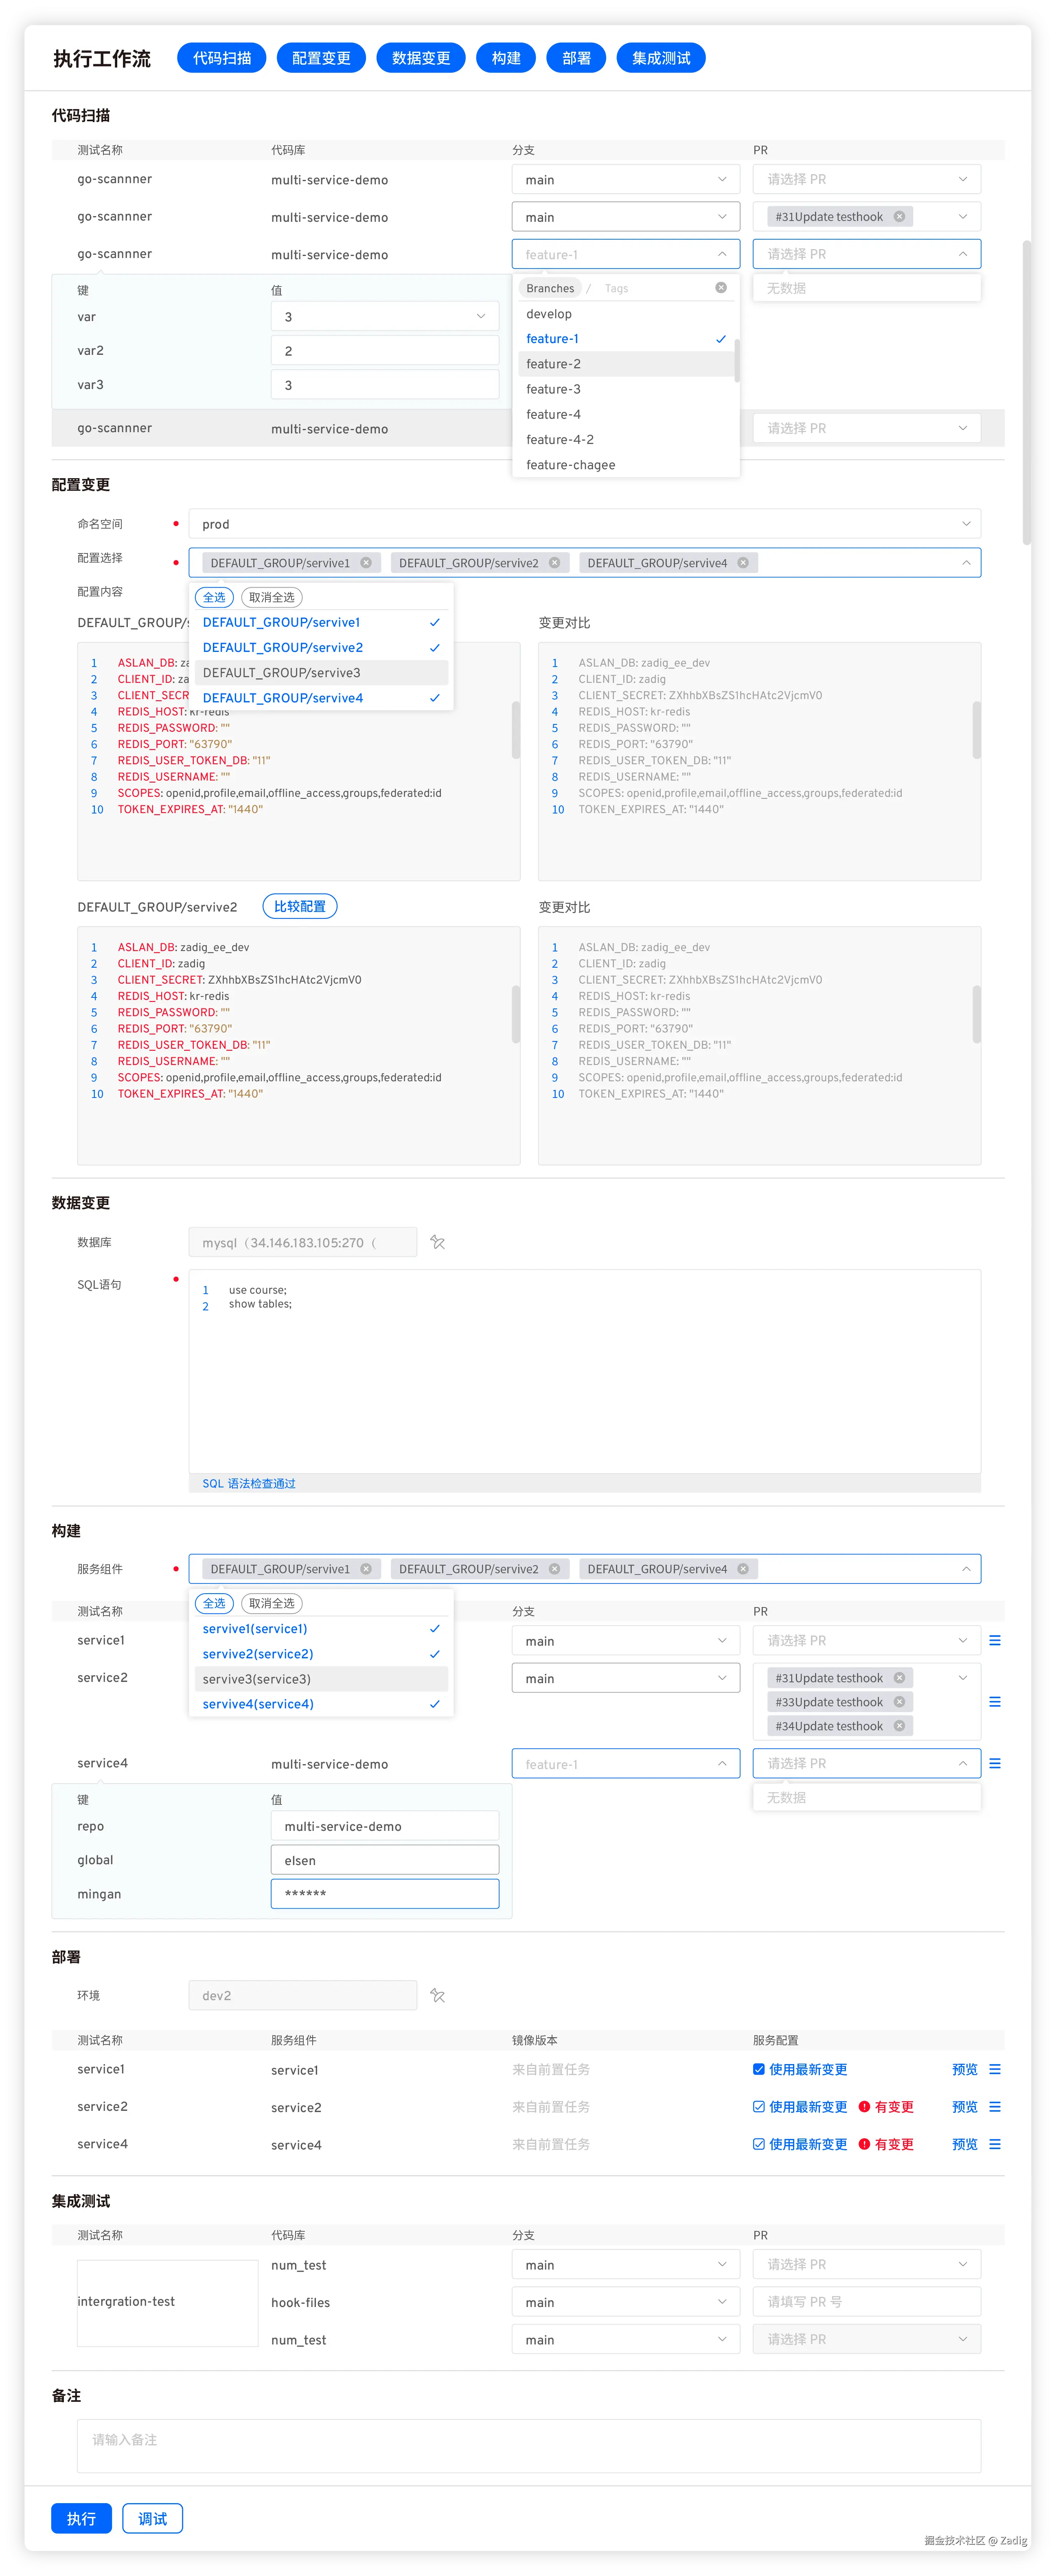Remove DEFAULT_GROUP/servive4 tag from 配置选择

click(743, 563)
